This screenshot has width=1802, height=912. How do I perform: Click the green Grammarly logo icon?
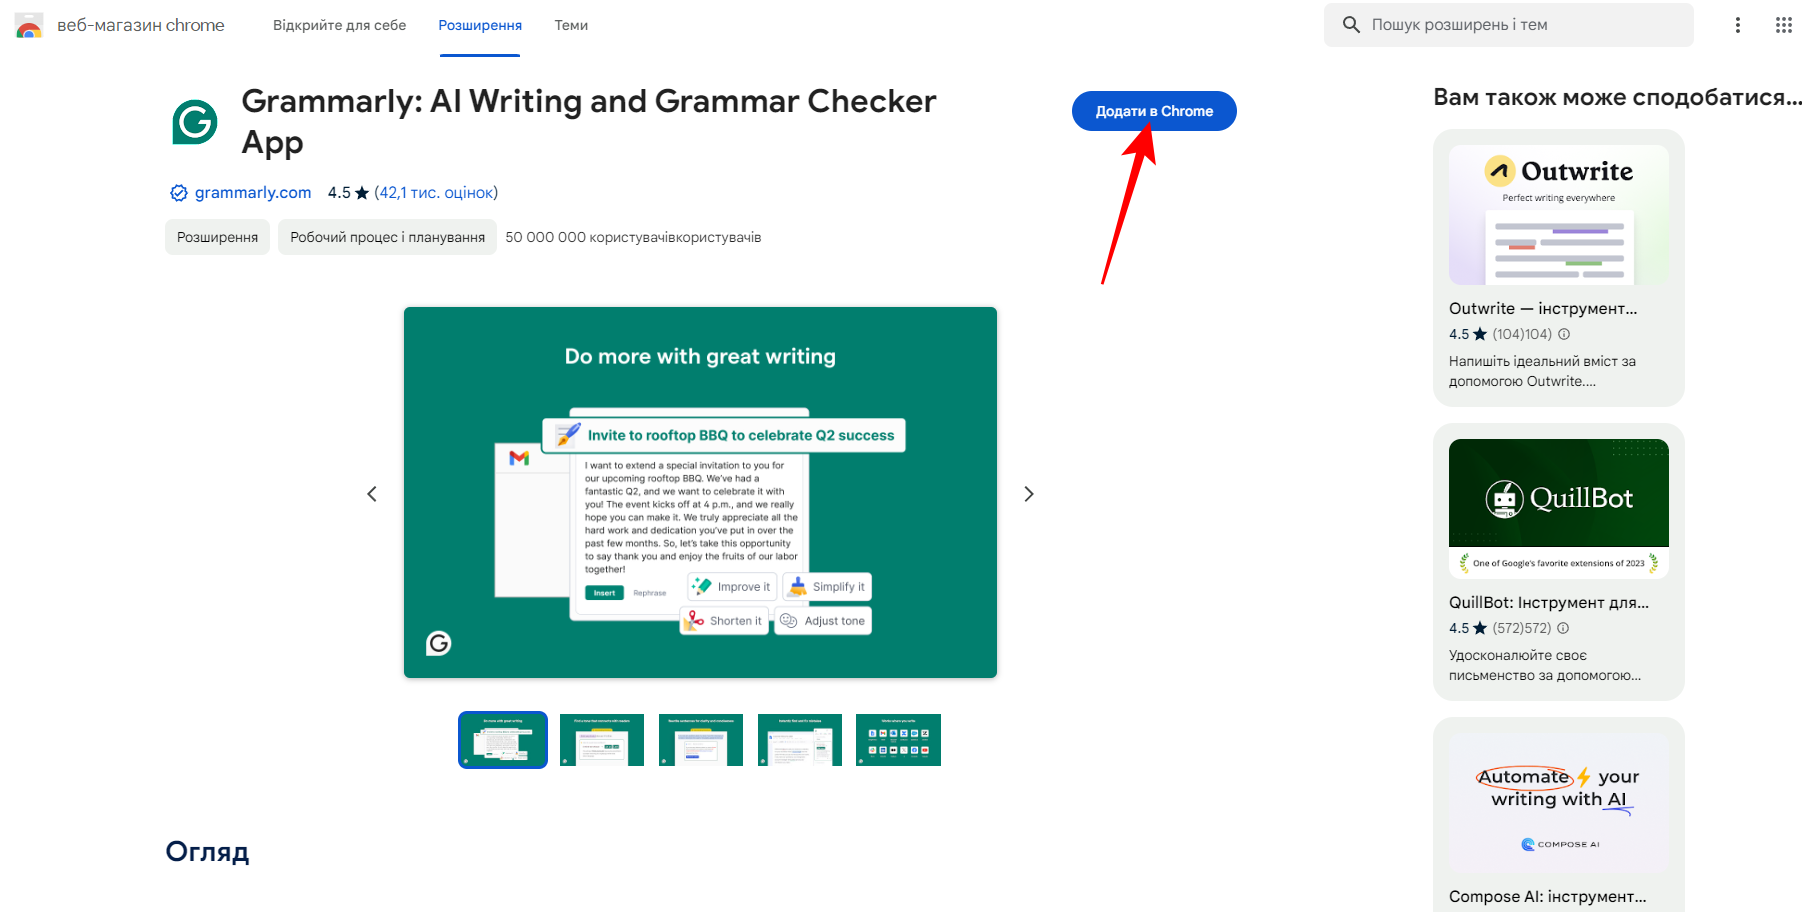(195, 122)
